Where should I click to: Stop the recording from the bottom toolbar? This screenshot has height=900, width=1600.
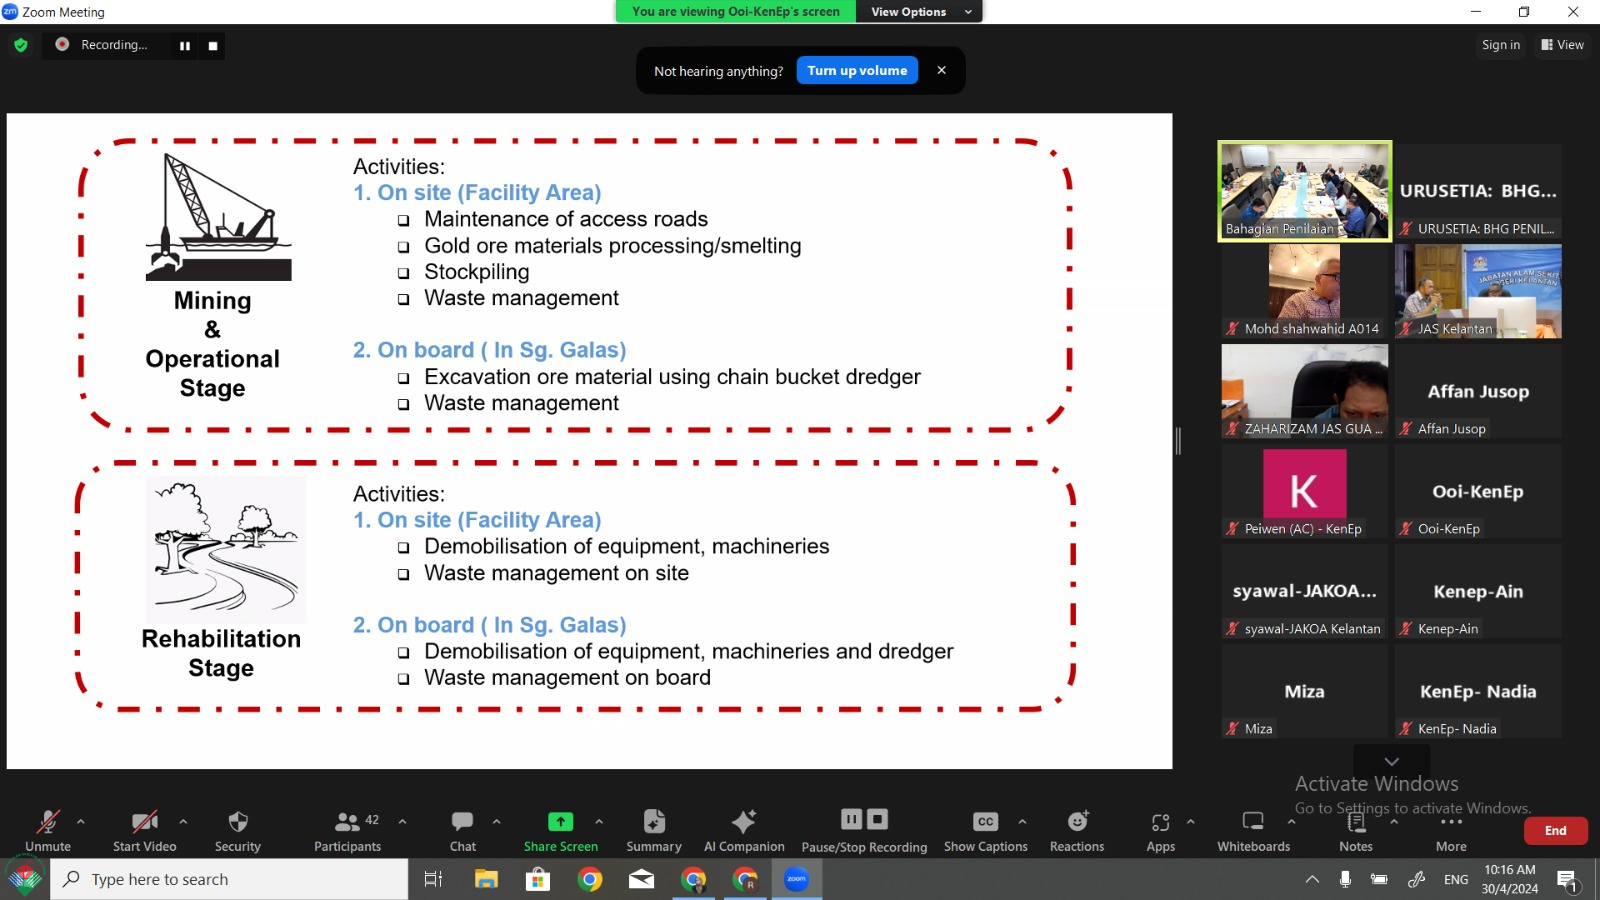pos(877,820)
